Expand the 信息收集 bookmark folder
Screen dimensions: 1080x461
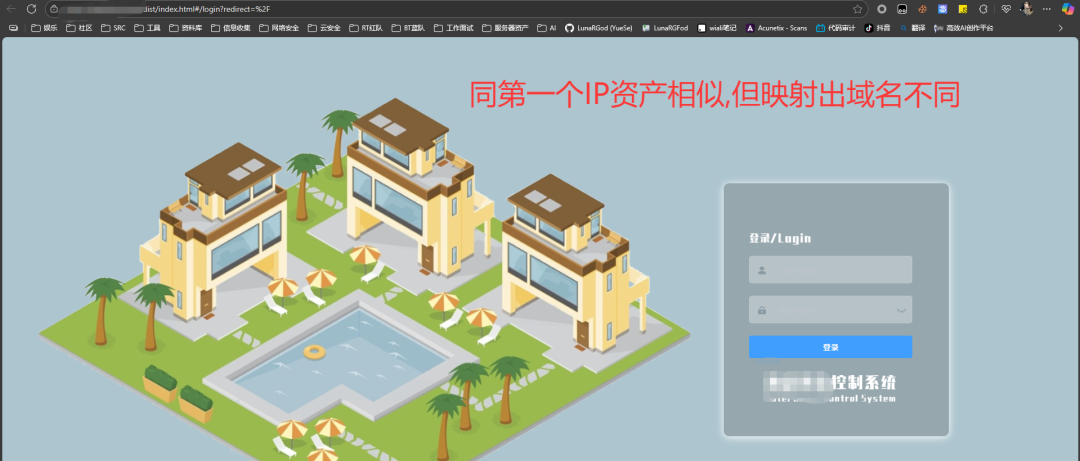(231, 28)
